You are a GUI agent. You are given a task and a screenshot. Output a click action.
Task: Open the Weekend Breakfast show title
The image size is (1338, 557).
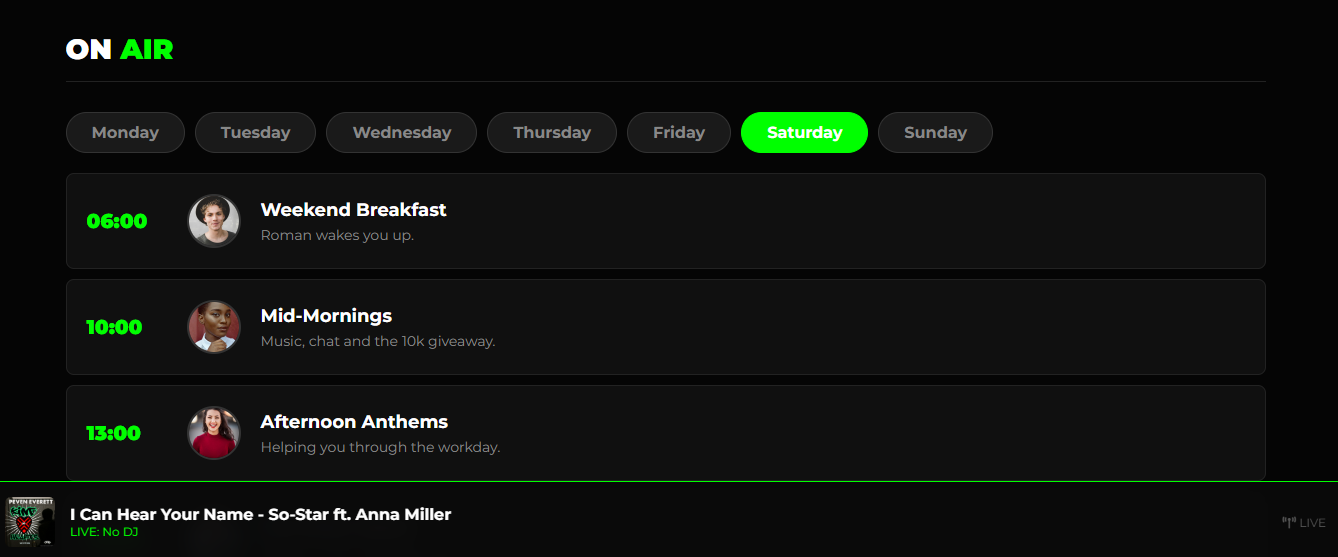353,210
